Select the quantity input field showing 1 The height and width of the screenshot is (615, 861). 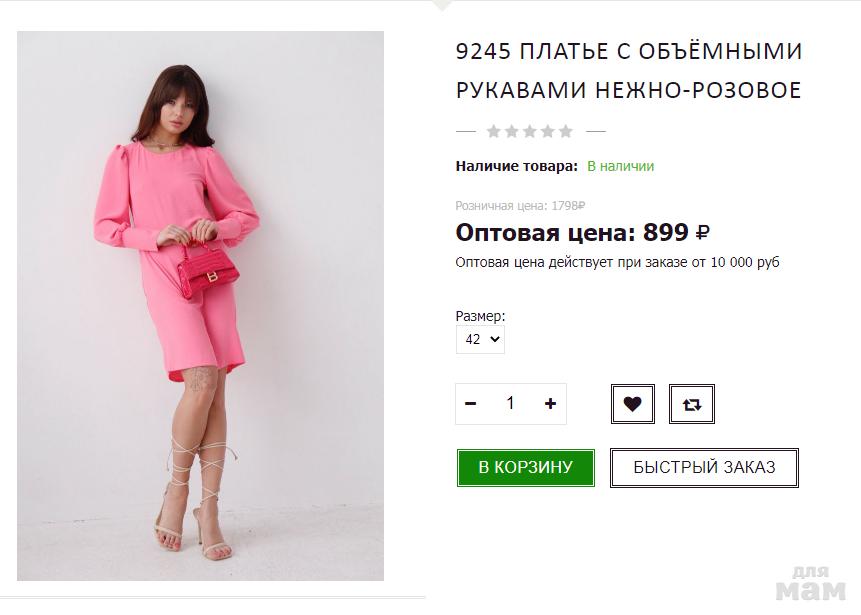(x=511, y=404)
